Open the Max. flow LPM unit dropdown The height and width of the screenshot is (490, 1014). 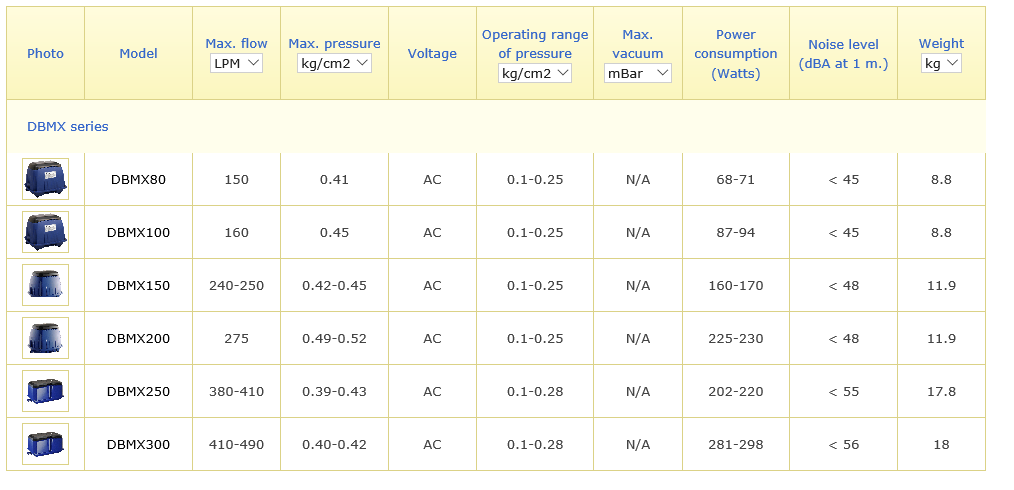[x=236, y=63]
